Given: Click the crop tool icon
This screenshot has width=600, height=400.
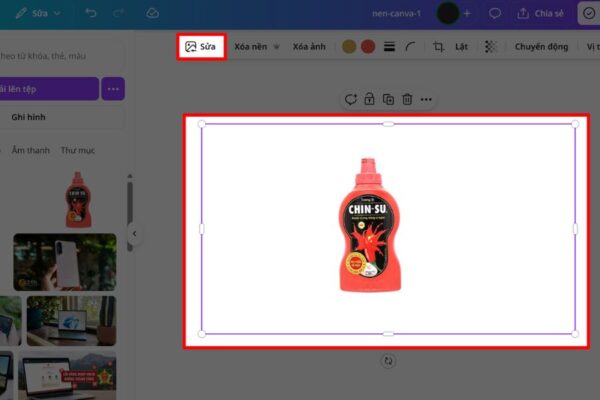Looking at the screenshot, I should 438,47.
